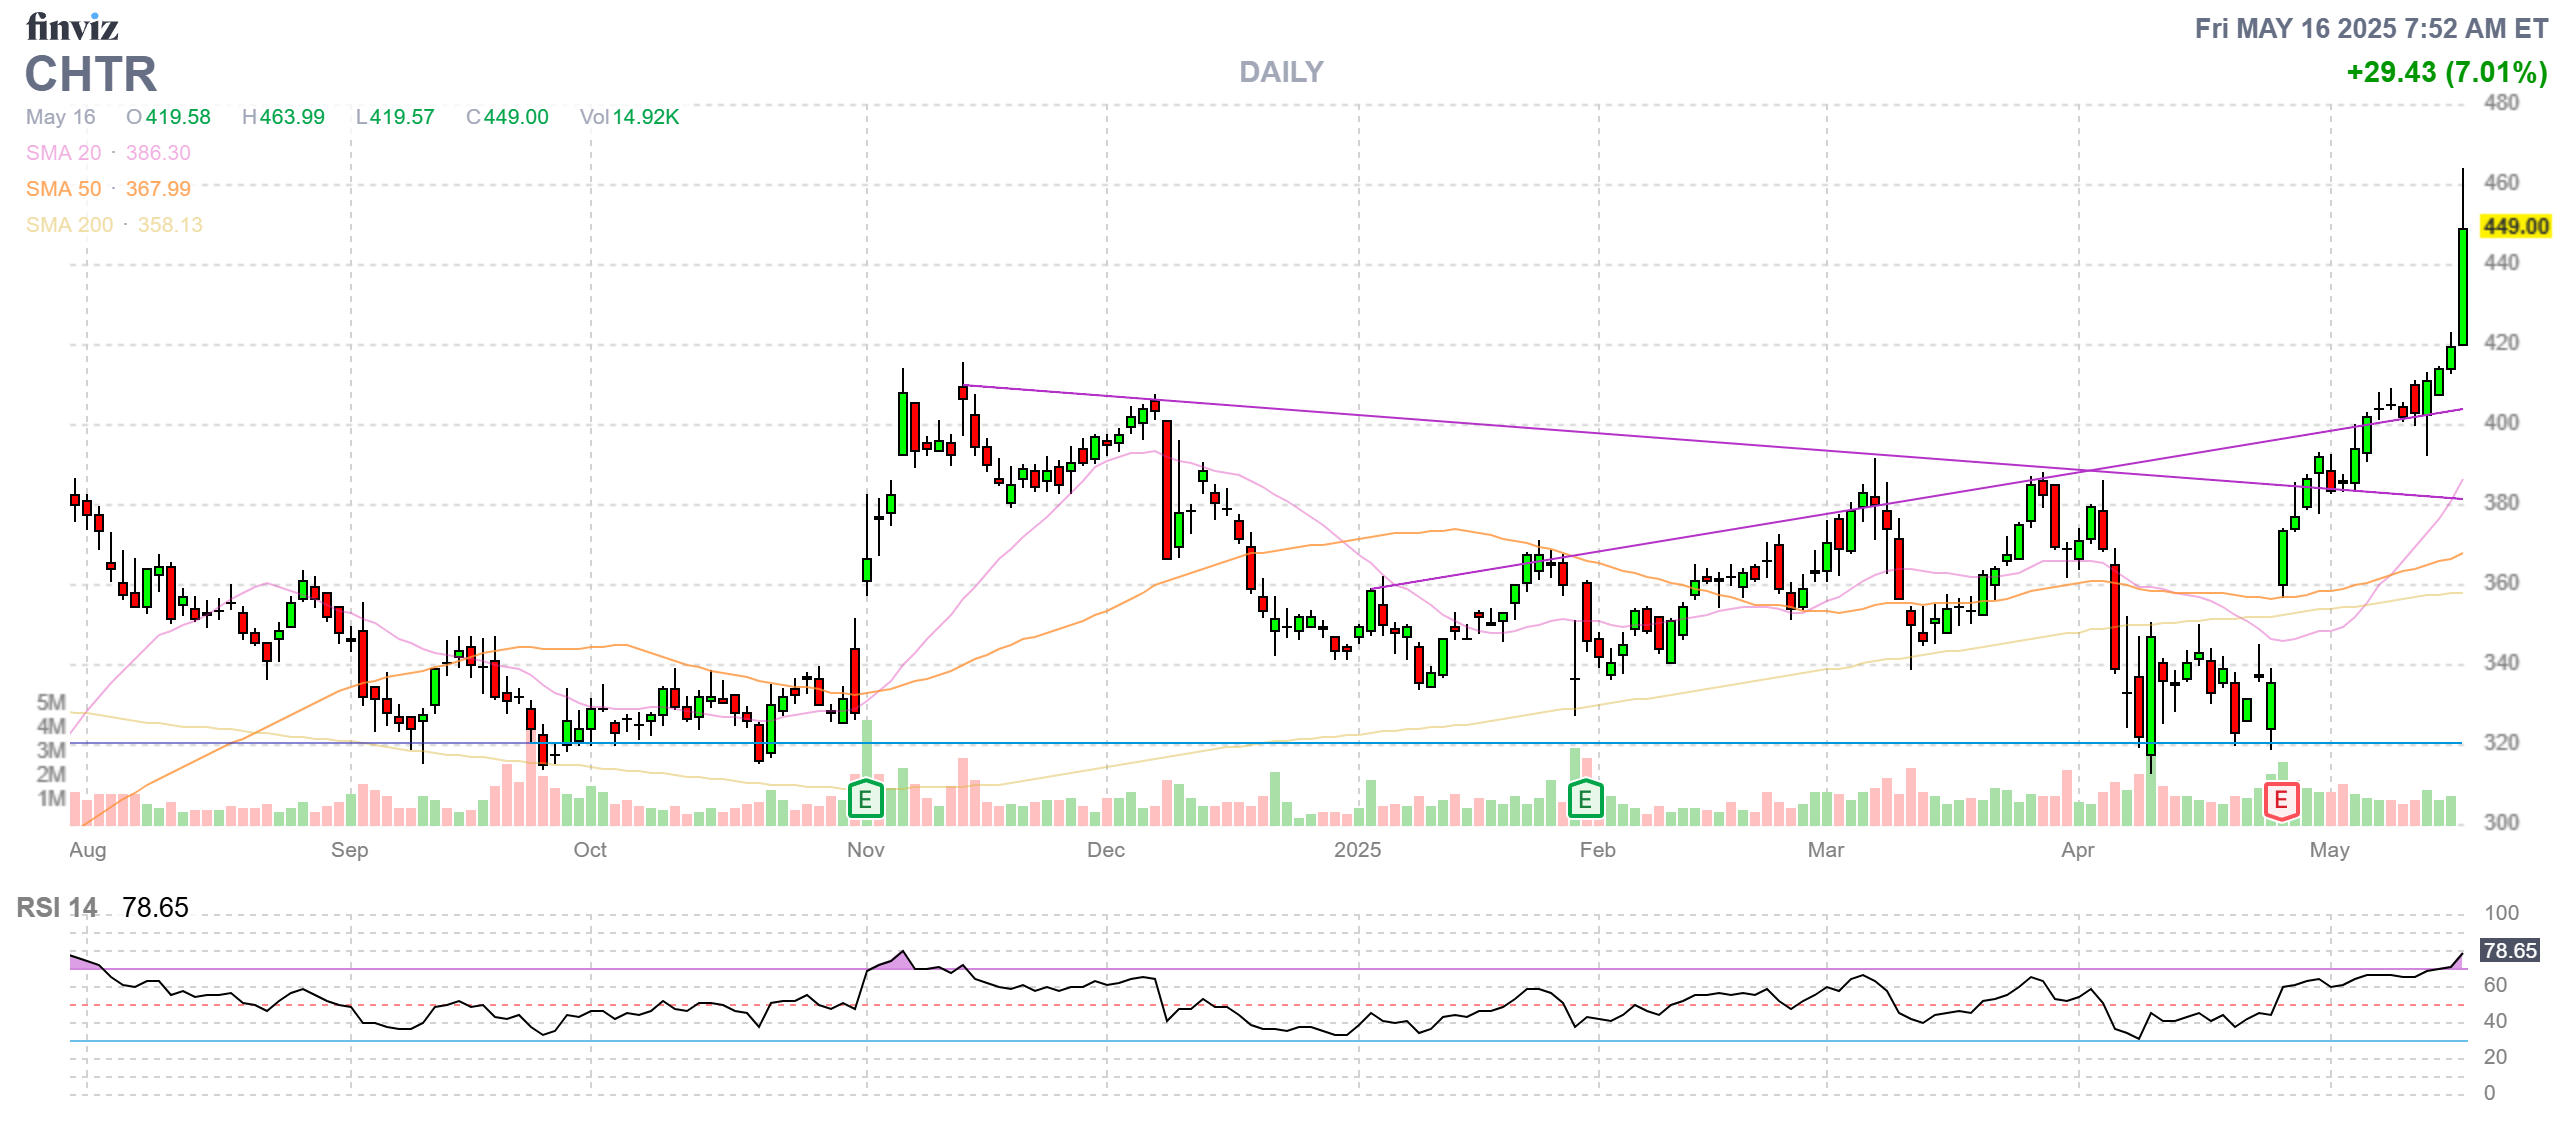Click the Vol 14.92K readout
2574x1124 pixels.
click(629, 117)
